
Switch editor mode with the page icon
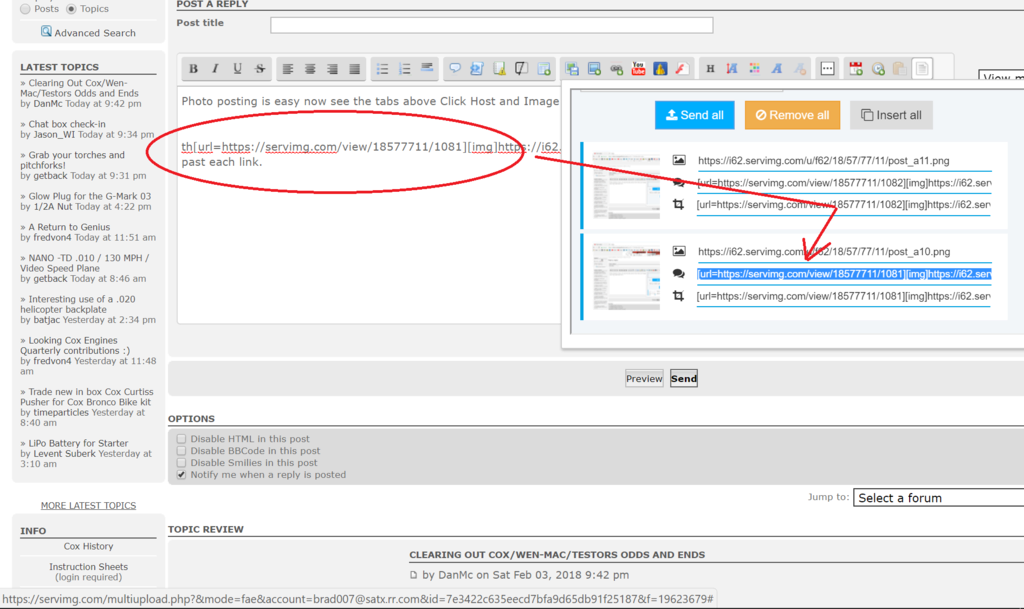[922, 69]
